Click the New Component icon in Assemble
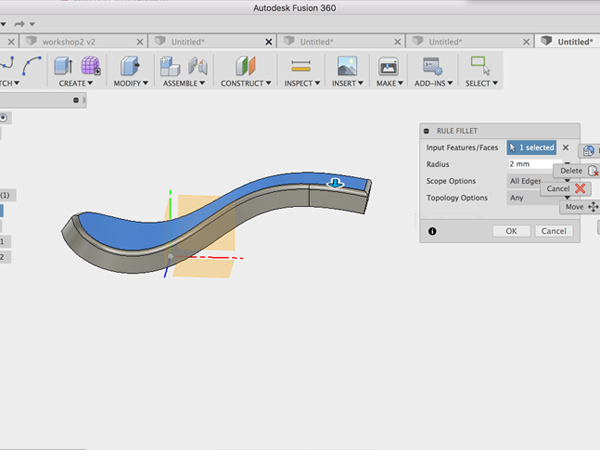This screenshot has width=600, height=450. (x=170, y=65)
